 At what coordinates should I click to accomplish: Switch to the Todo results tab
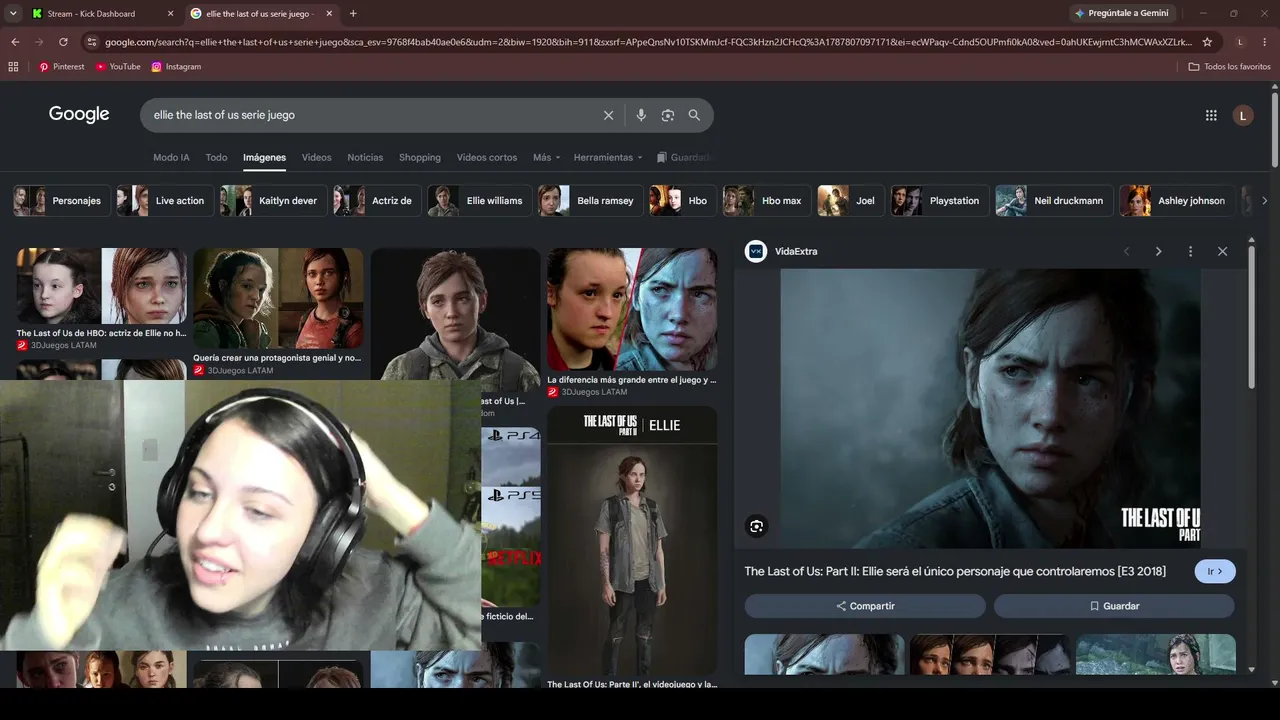point(216,157)
